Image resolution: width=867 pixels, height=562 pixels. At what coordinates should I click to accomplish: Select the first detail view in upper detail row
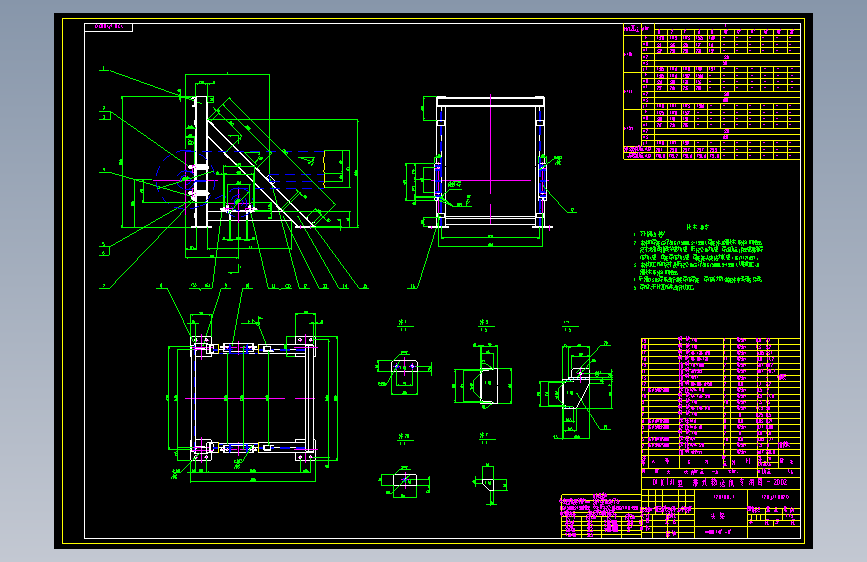pyautogui.click(x=405, y=376)
